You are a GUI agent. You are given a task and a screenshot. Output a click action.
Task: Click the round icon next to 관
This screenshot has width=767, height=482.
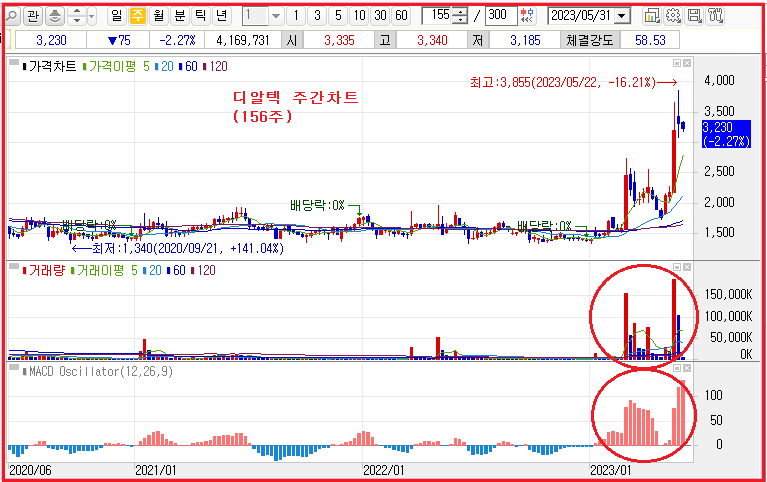tap(54, 16)
